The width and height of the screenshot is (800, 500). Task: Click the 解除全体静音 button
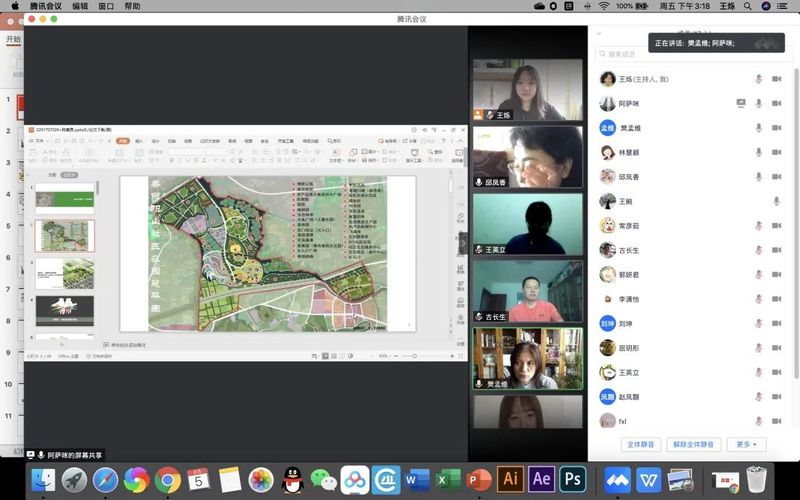pyautogui.click(x=693, y=444)
